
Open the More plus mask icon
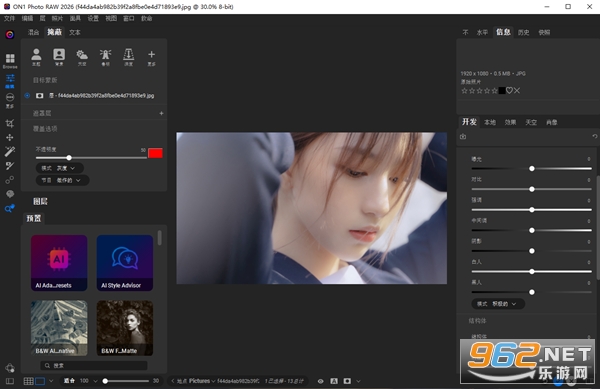tap(152, 54)
